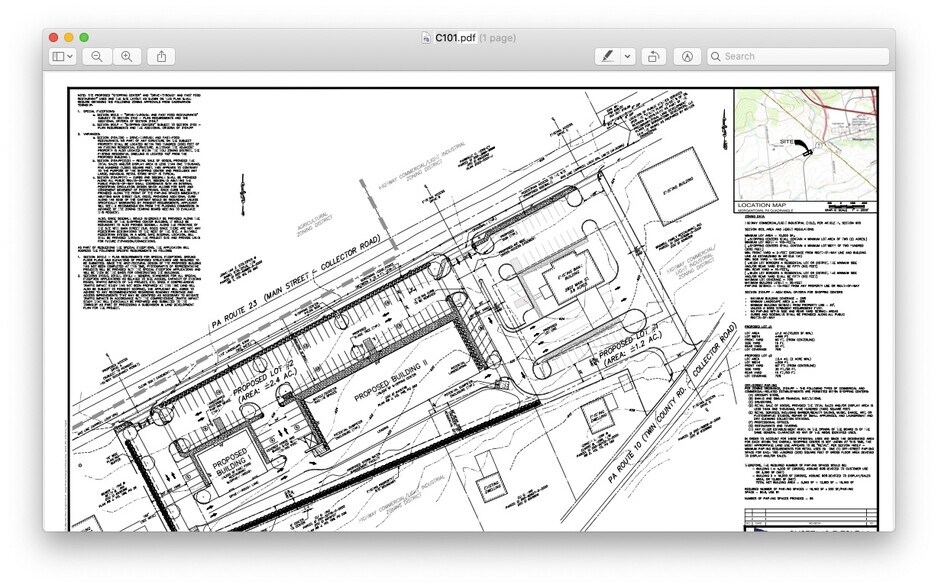Screen dimensions: 938x588
Task: Click the search magnifier icon
Action: click(x=716, y=57)
